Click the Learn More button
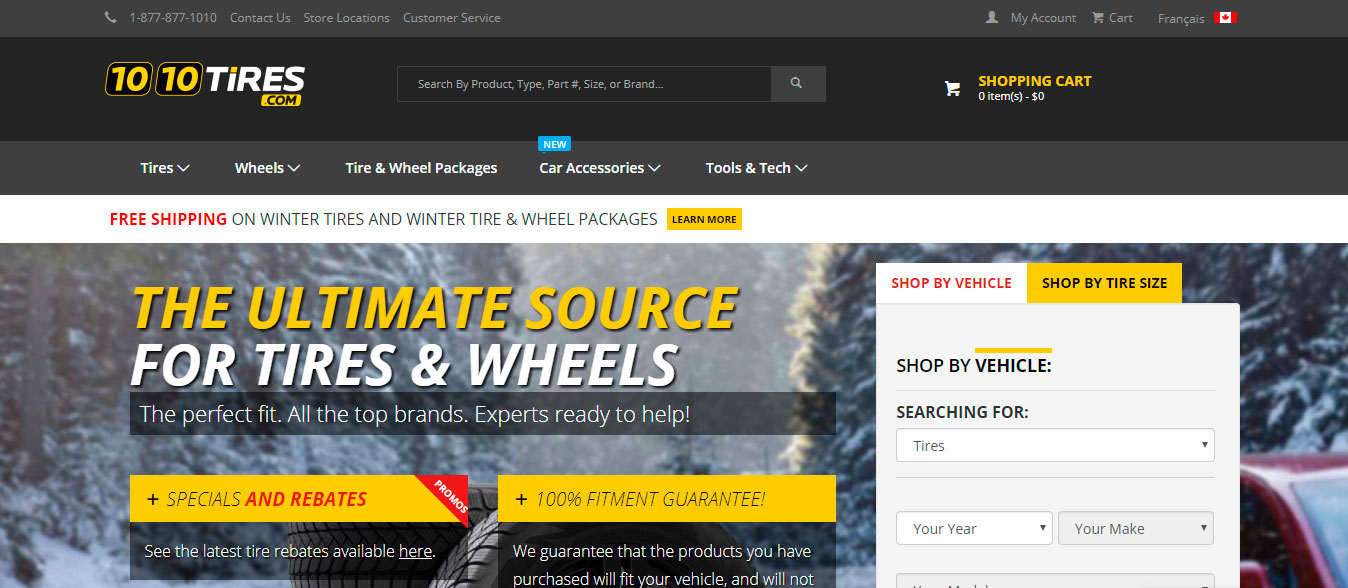The width and height of the screenshot is (1348, 588). click(x=704, y=219)
